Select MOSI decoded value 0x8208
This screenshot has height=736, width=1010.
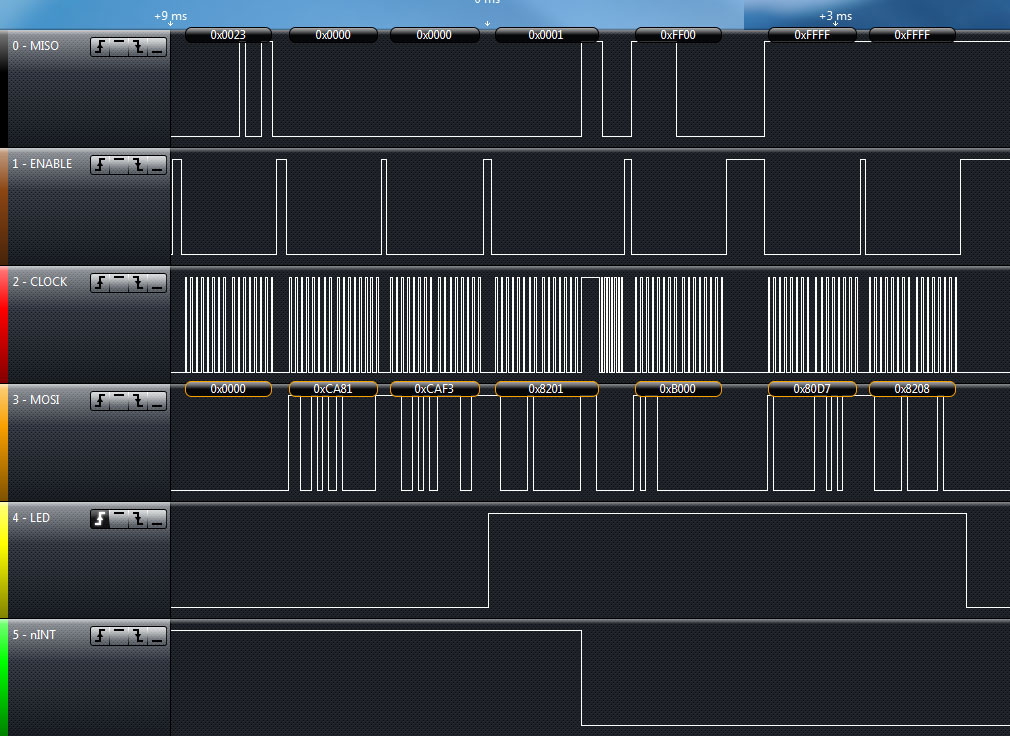pyautogui.click(x=912, y=389)
